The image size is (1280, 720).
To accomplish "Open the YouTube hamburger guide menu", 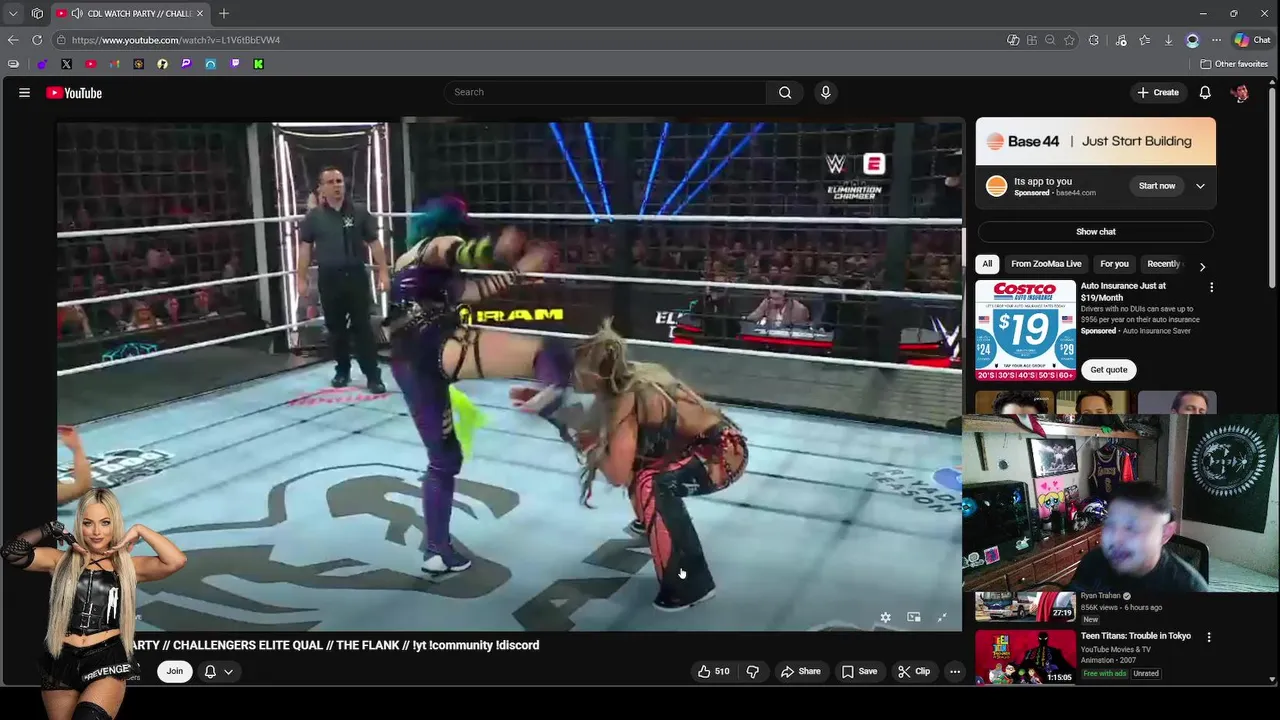I will coord(24,92).
